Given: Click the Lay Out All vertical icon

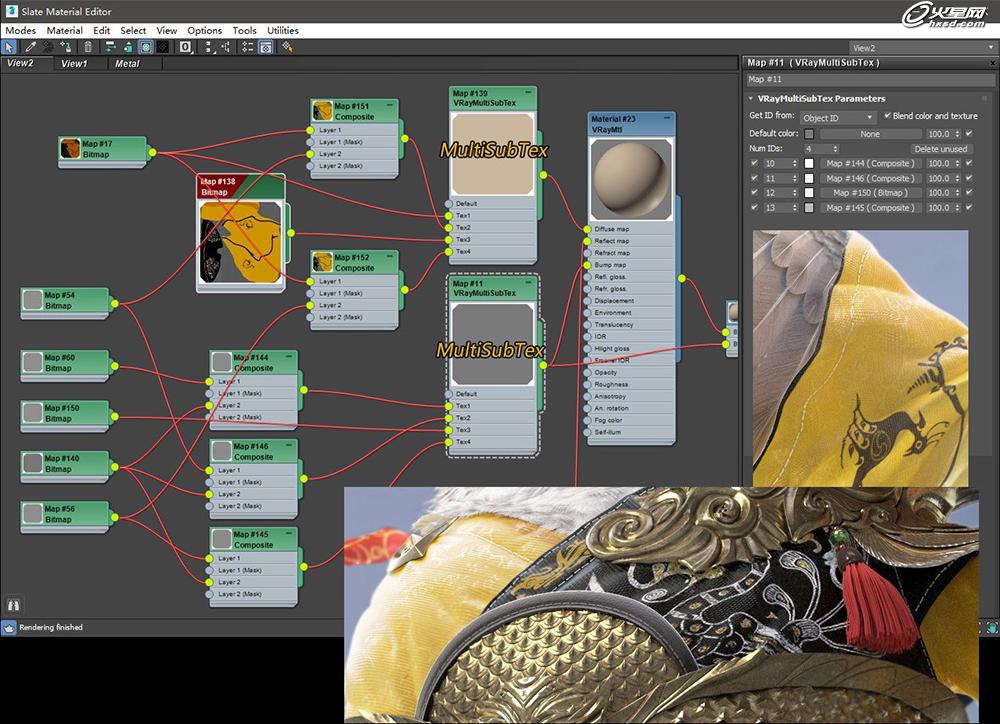Looking at the screenshot, I should coord(209,47).
